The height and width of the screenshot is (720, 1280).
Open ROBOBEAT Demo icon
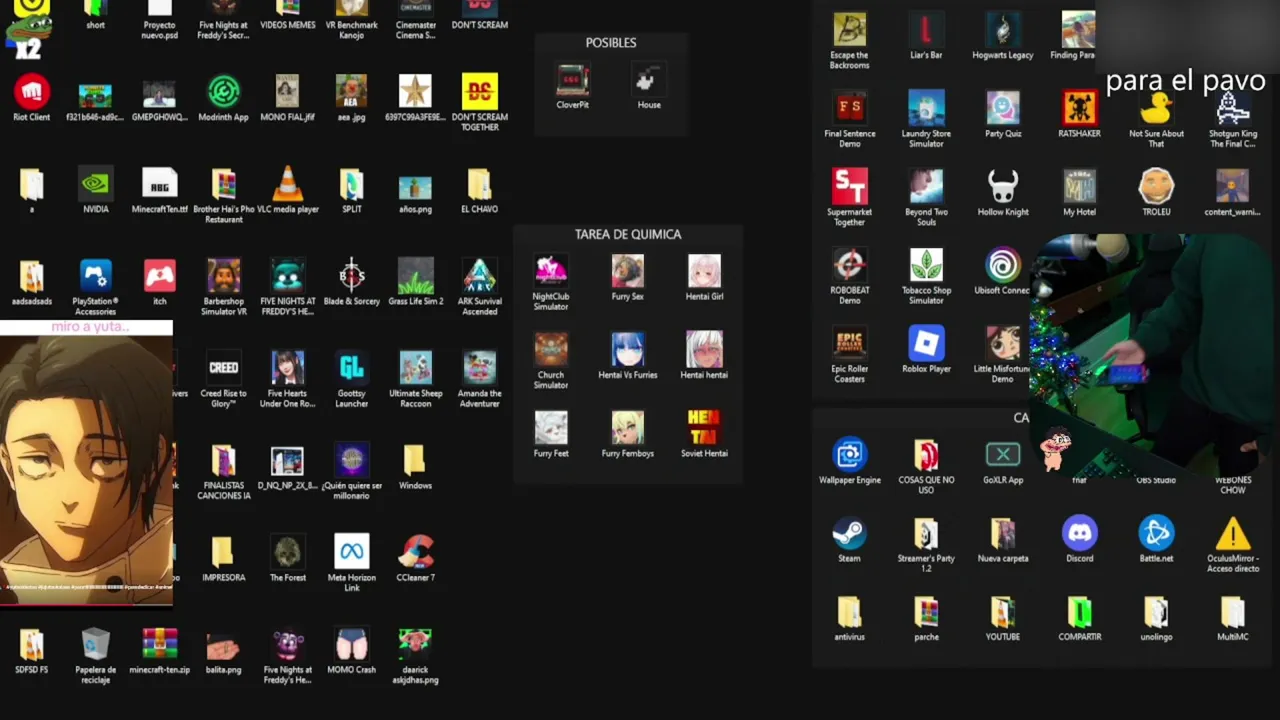(849, 265)
